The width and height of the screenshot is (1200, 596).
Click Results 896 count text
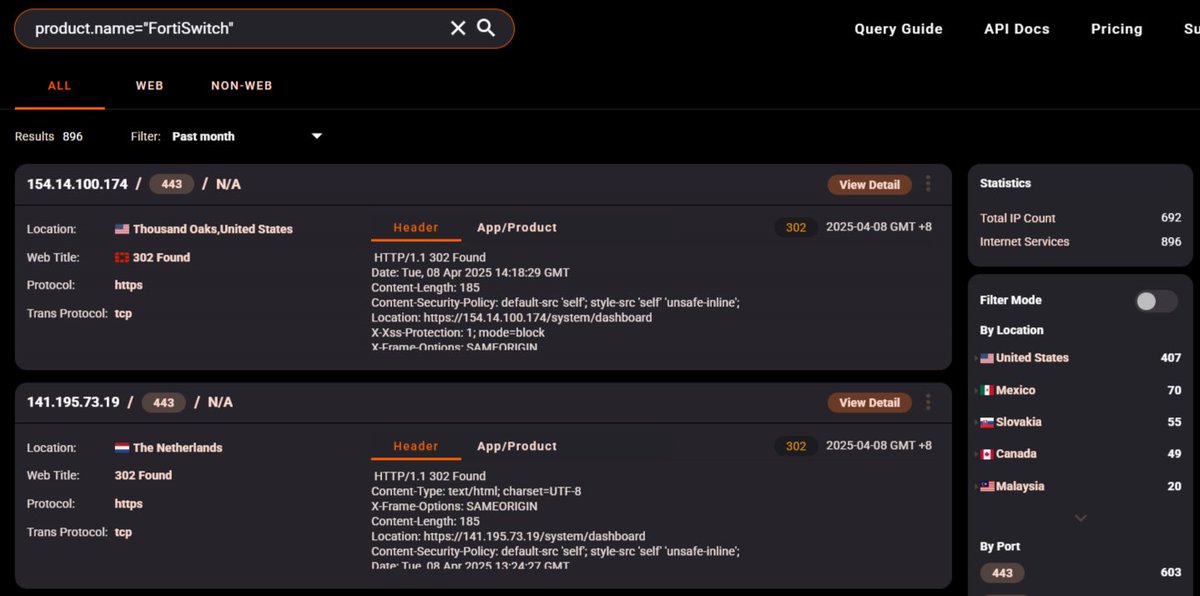49,136
